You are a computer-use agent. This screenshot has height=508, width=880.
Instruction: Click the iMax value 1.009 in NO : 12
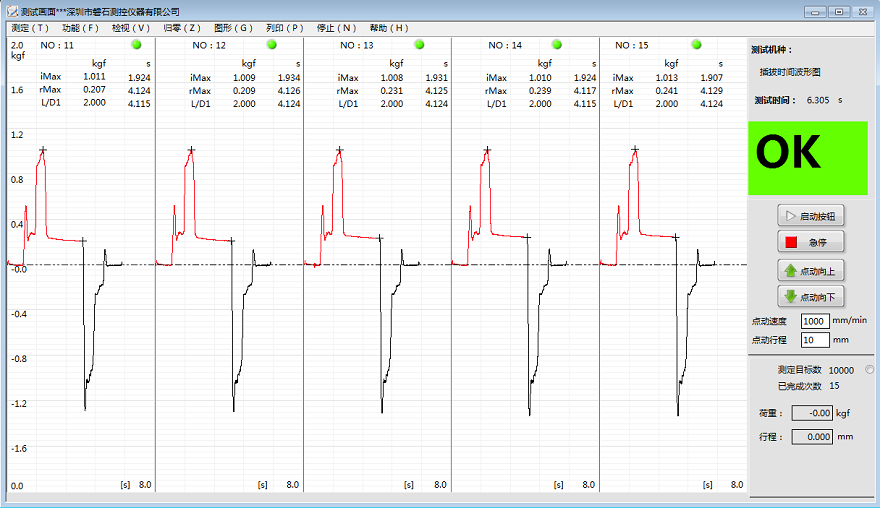244,78
